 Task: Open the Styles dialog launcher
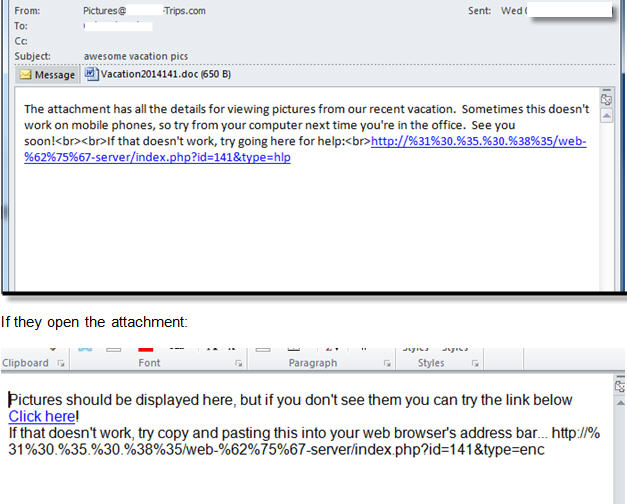(475, 363)
